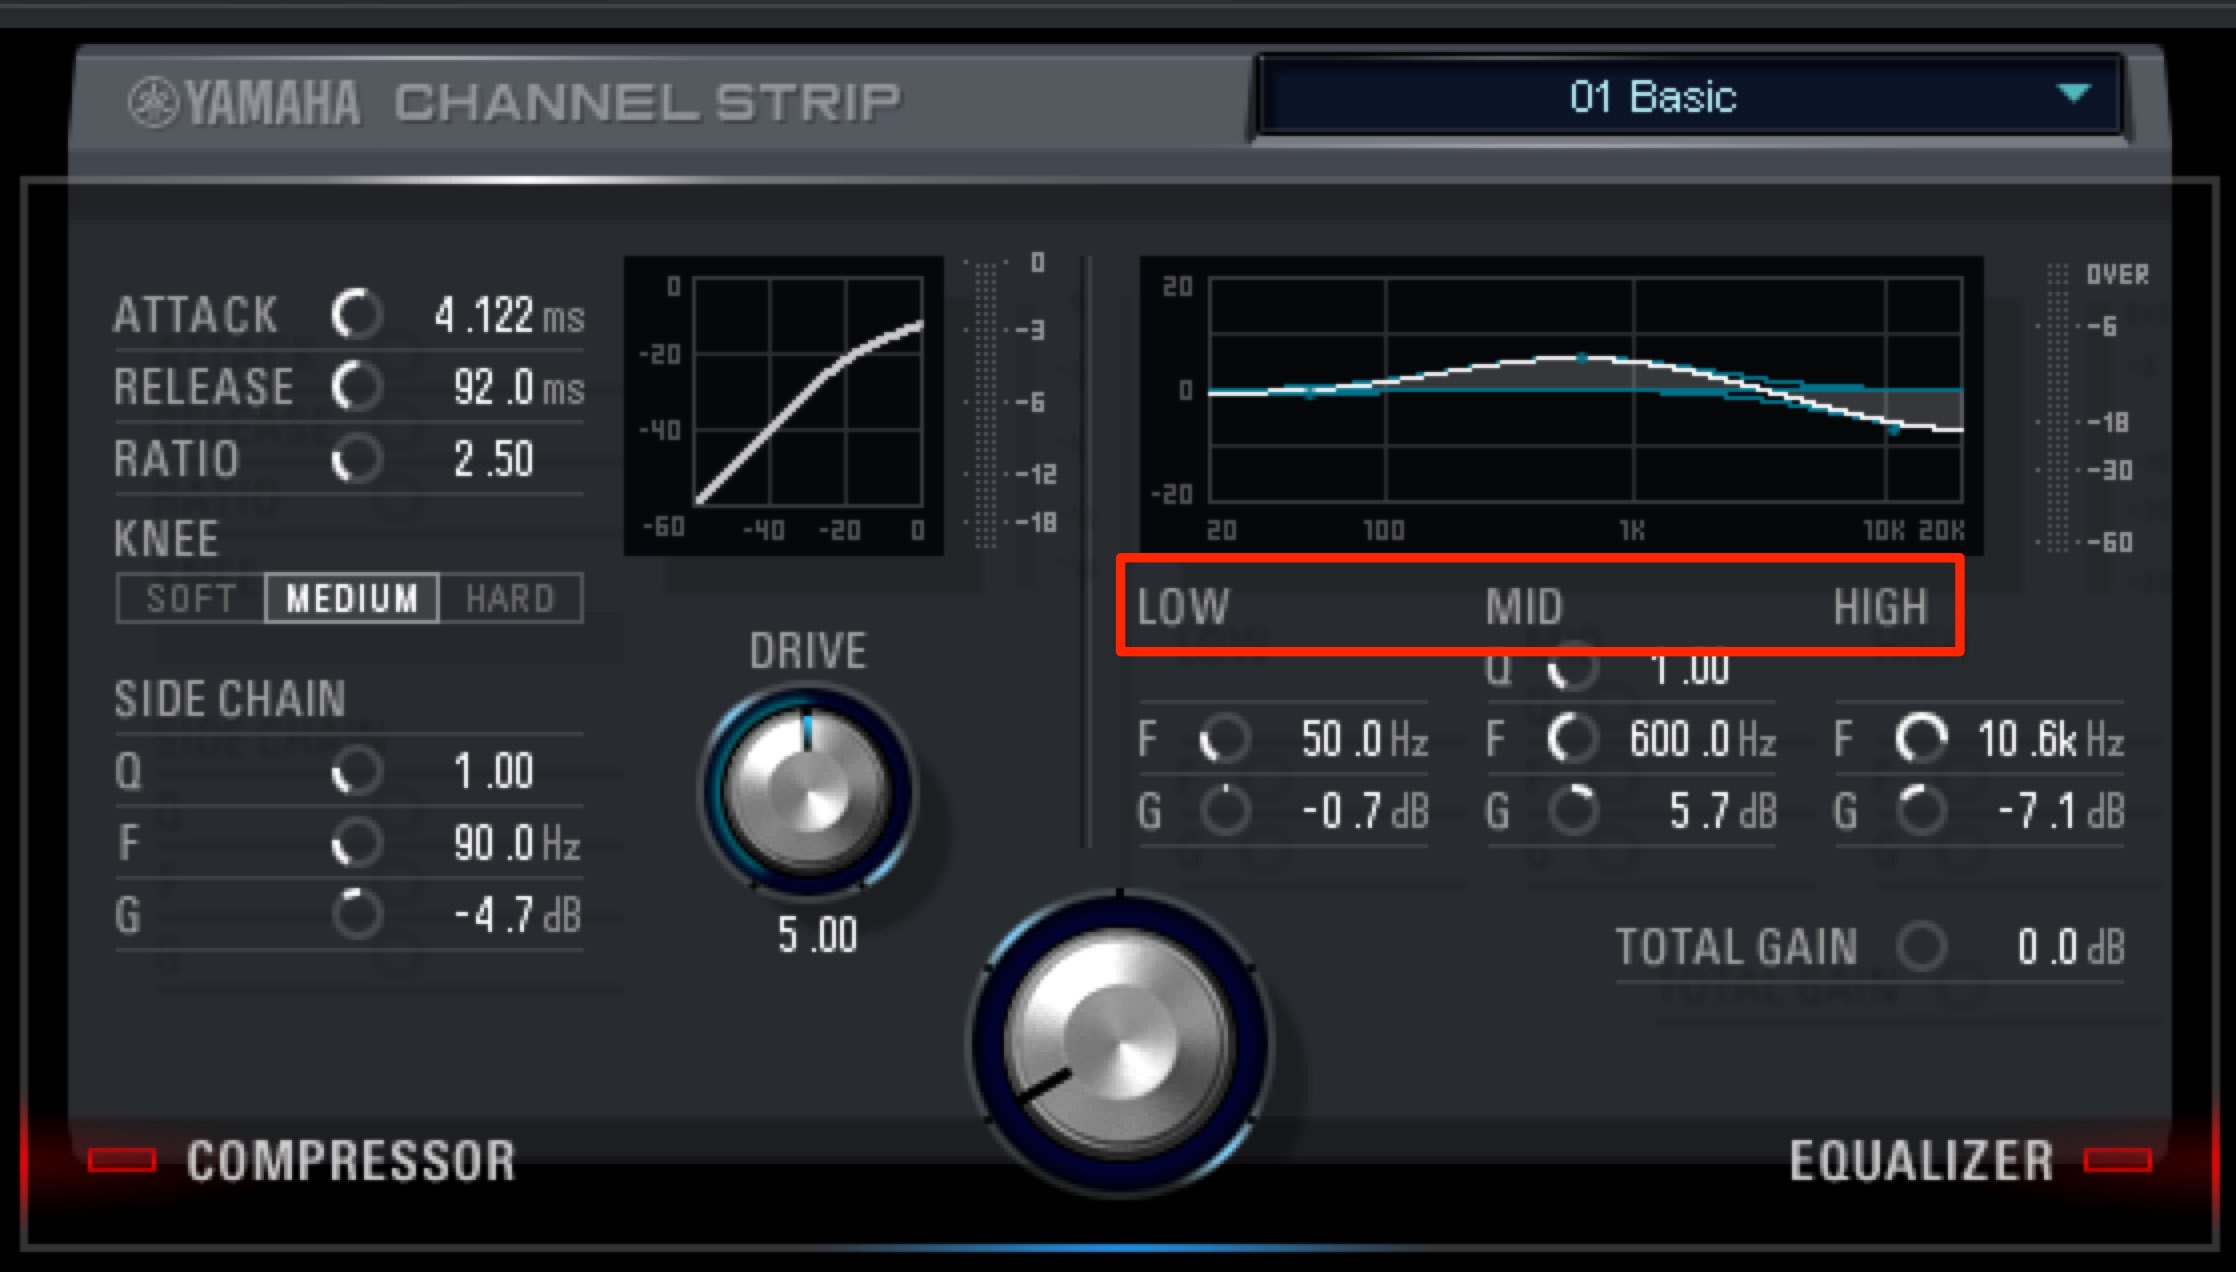Click the MID band F knob
The image size is (2236, 1272).
1572,739
